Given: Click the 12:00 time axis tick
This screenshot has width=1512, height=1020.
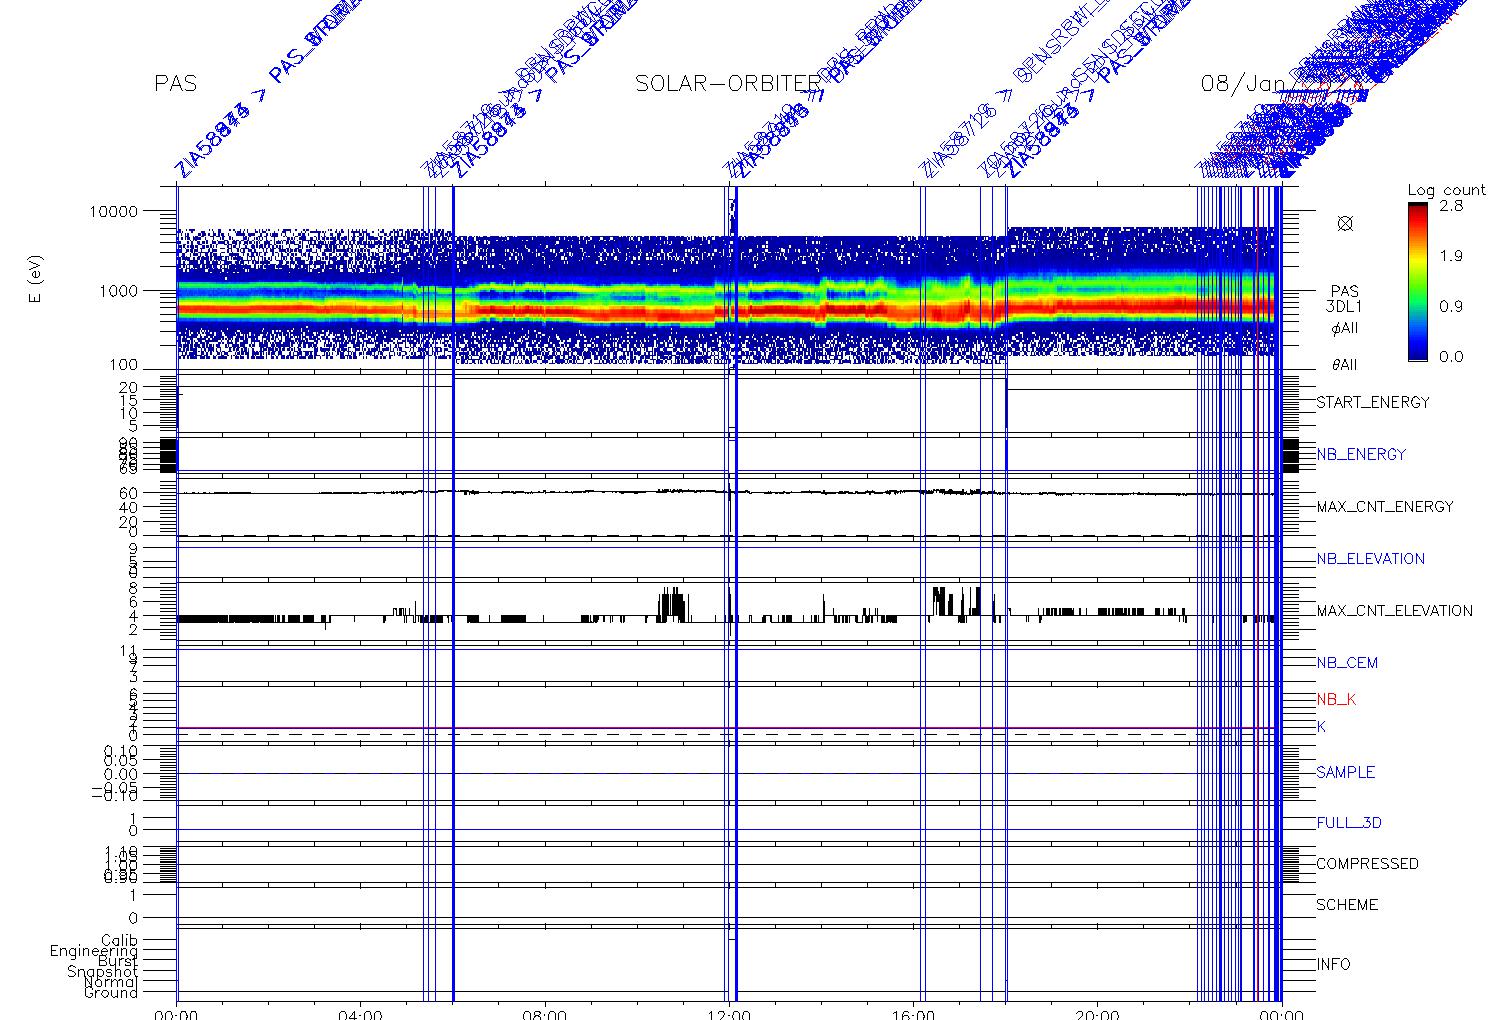Looking at the screenshot, I should (x=730, y=1014).
